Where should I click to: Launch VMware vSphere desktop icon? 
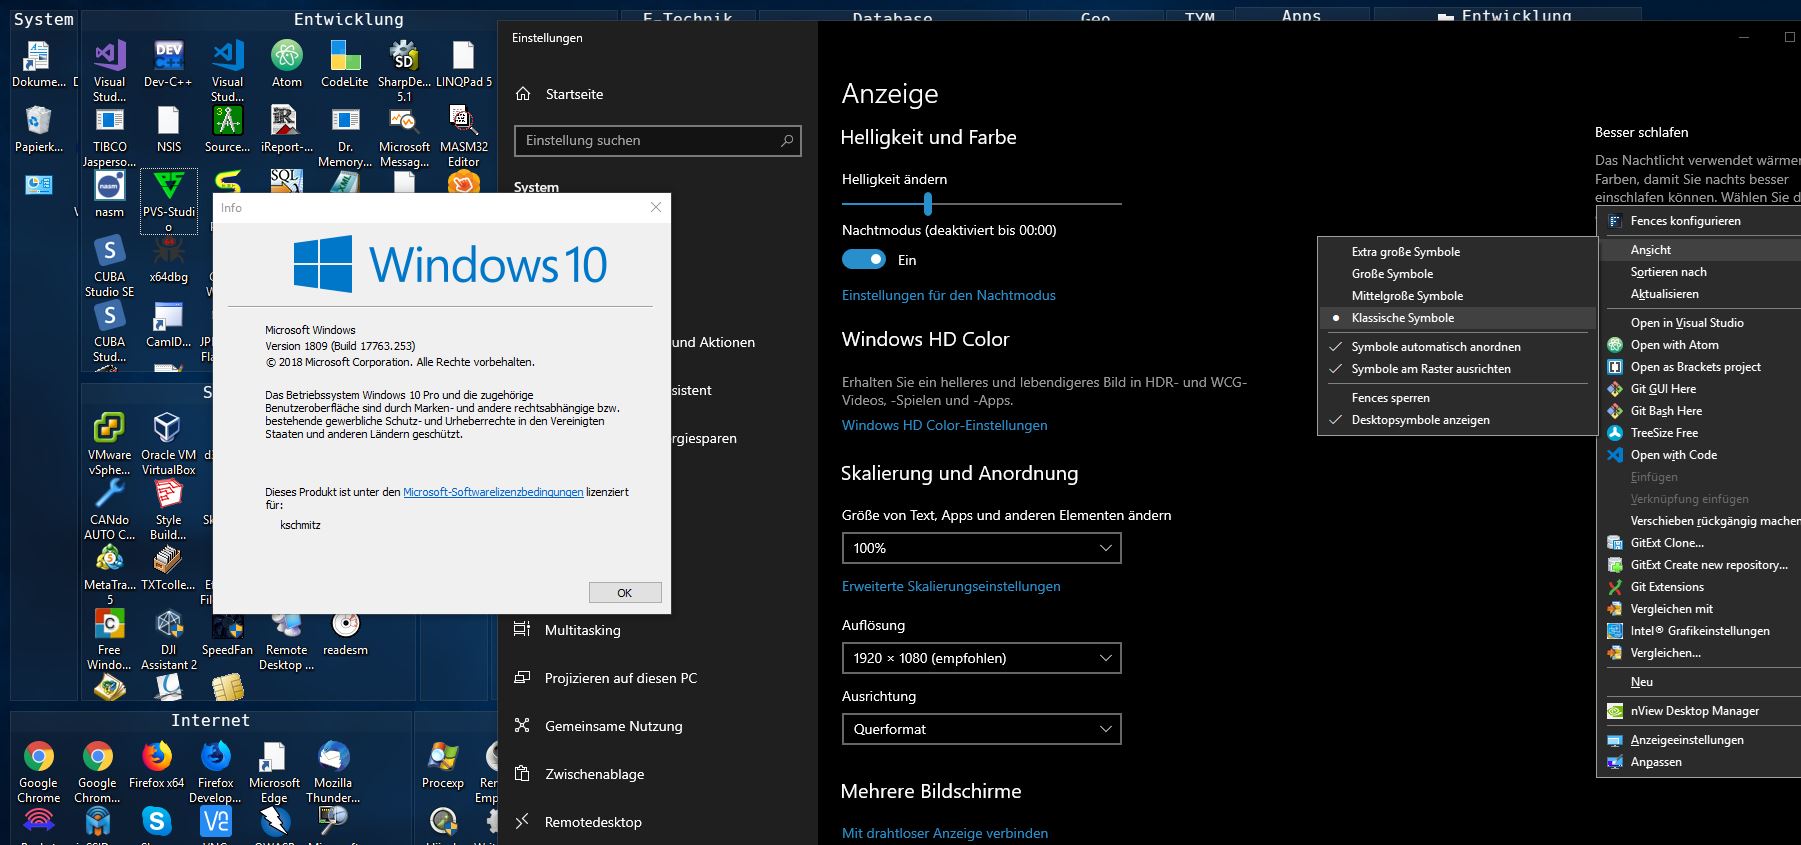[x=109, y=443]
